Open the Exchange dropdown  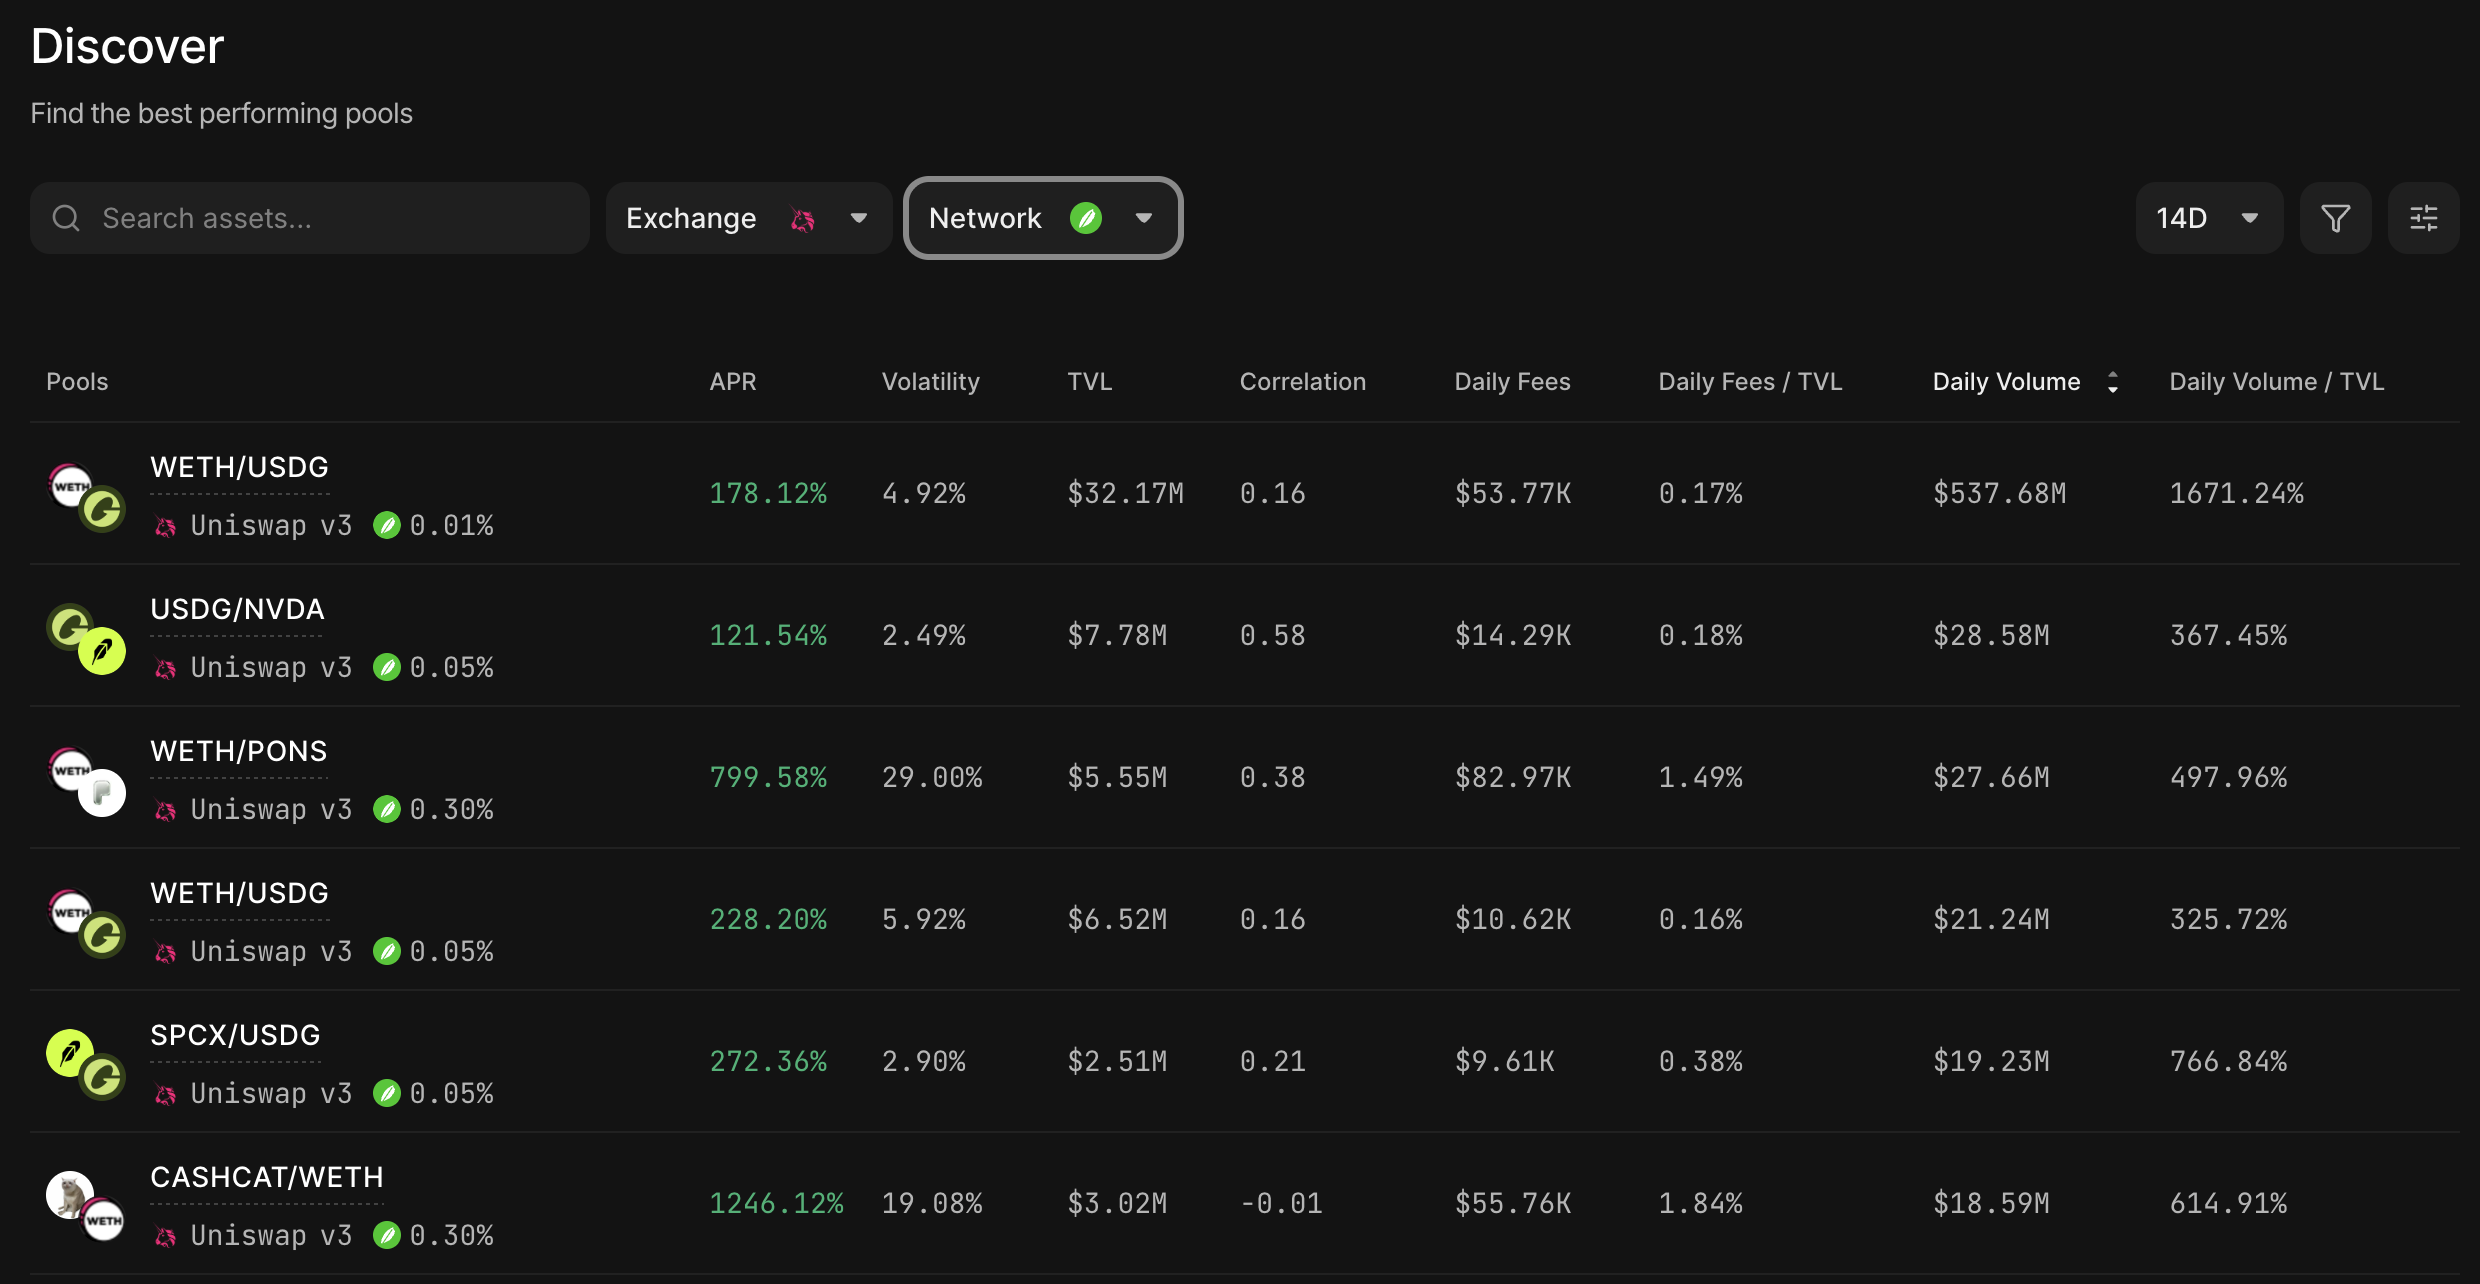click(x=749, y=218)
